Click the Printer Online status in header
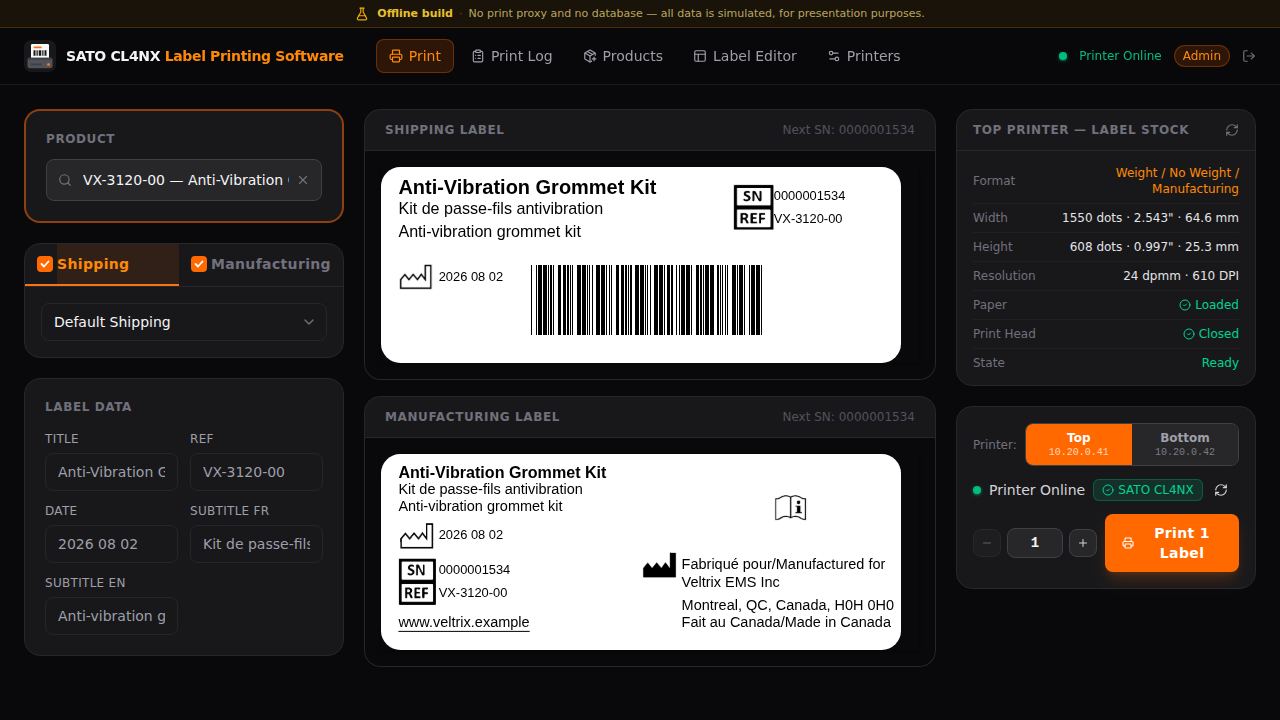Image resolution: width=1280 pixels, height=720 pixels. 1110,56
